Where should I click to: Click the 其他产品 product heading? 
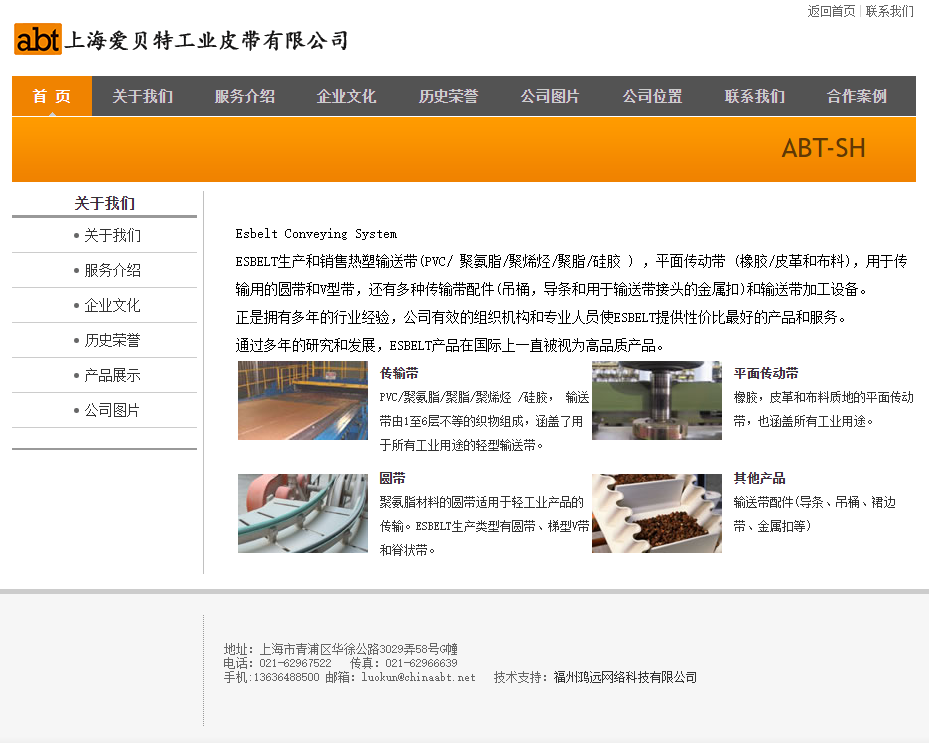coord(759,478)
